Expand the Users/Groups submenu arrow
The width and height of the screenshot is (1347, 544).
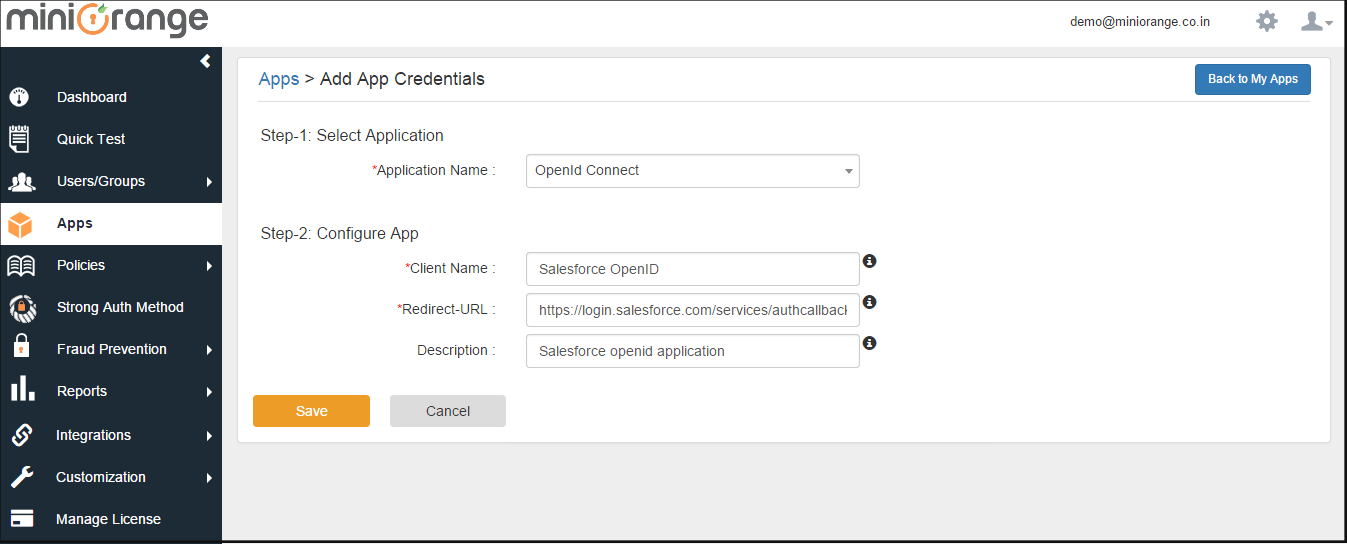[209, 182]
